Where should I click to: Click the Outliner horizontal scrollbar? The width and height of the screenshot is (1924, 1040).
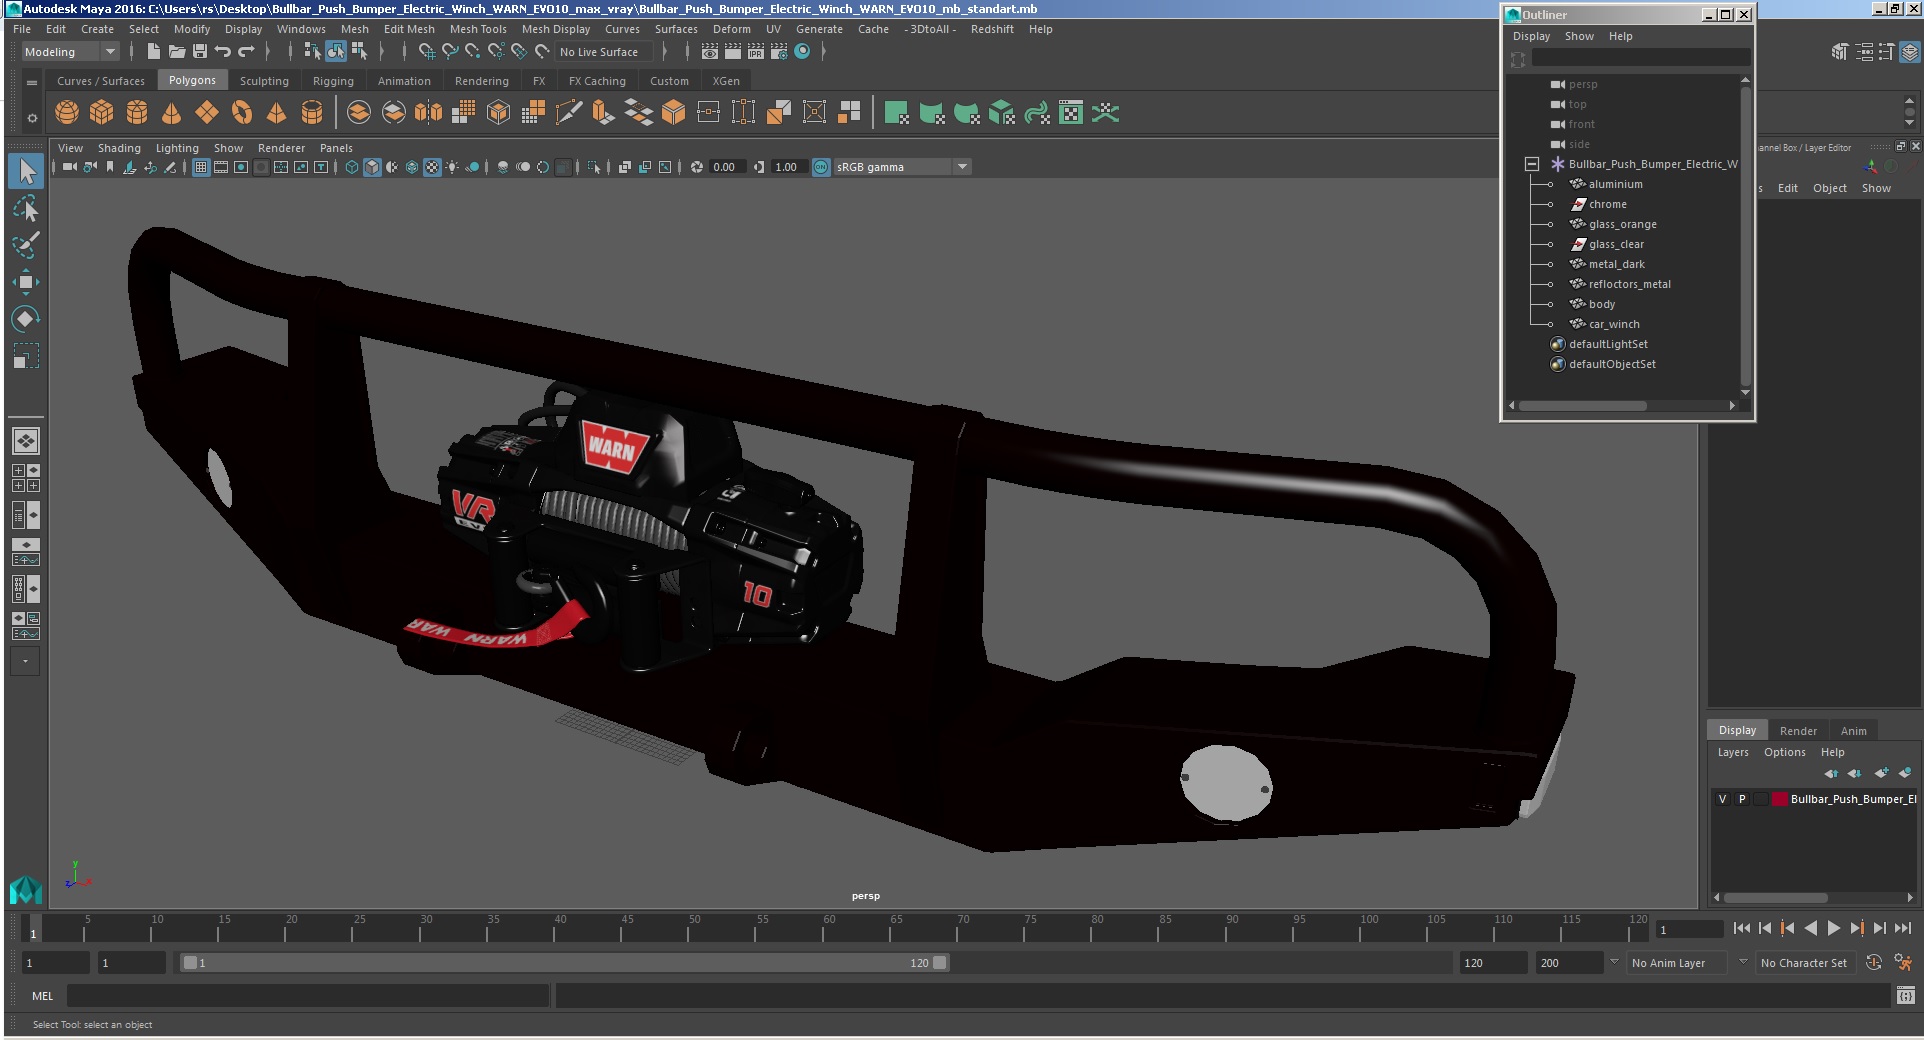(x=1582, y=405)
